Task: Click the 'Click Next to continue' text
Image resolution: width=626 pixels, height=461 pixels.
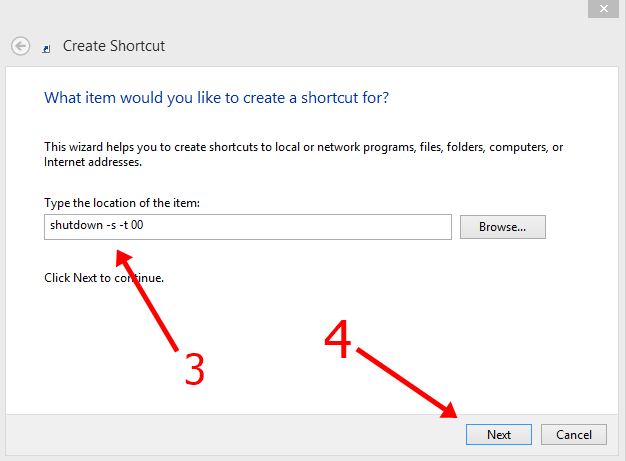Action: (x=104, y=277)
